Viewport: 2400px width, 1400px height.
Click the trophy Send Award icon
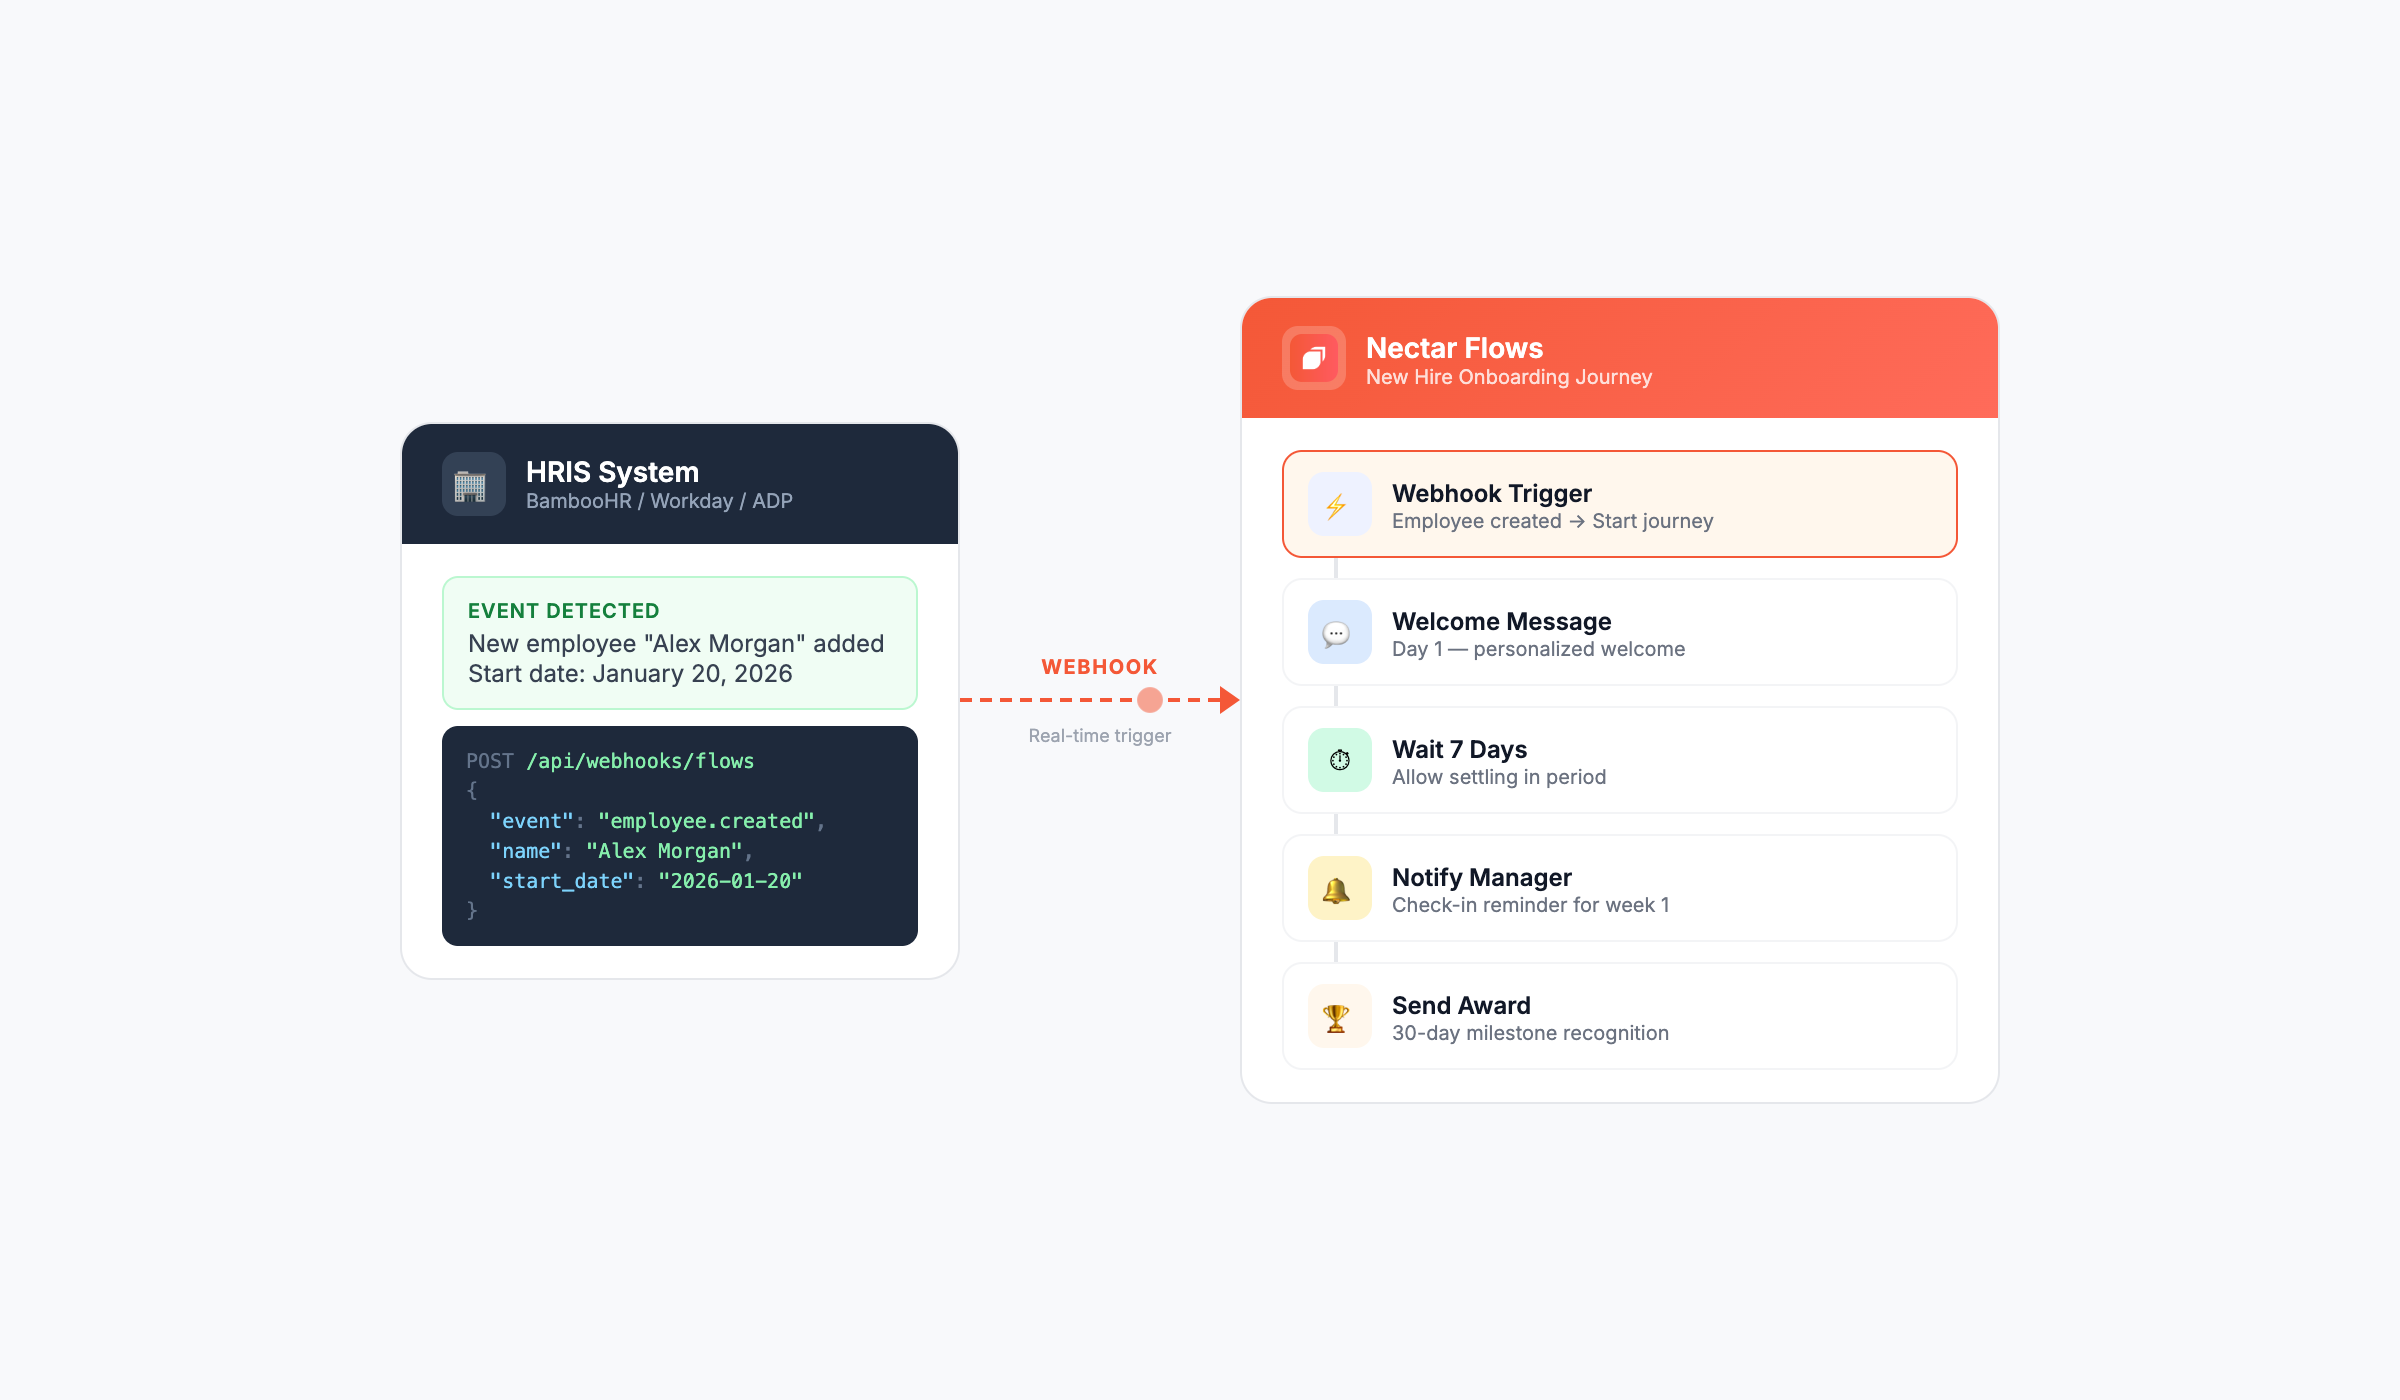[x=1338, y=1017]
